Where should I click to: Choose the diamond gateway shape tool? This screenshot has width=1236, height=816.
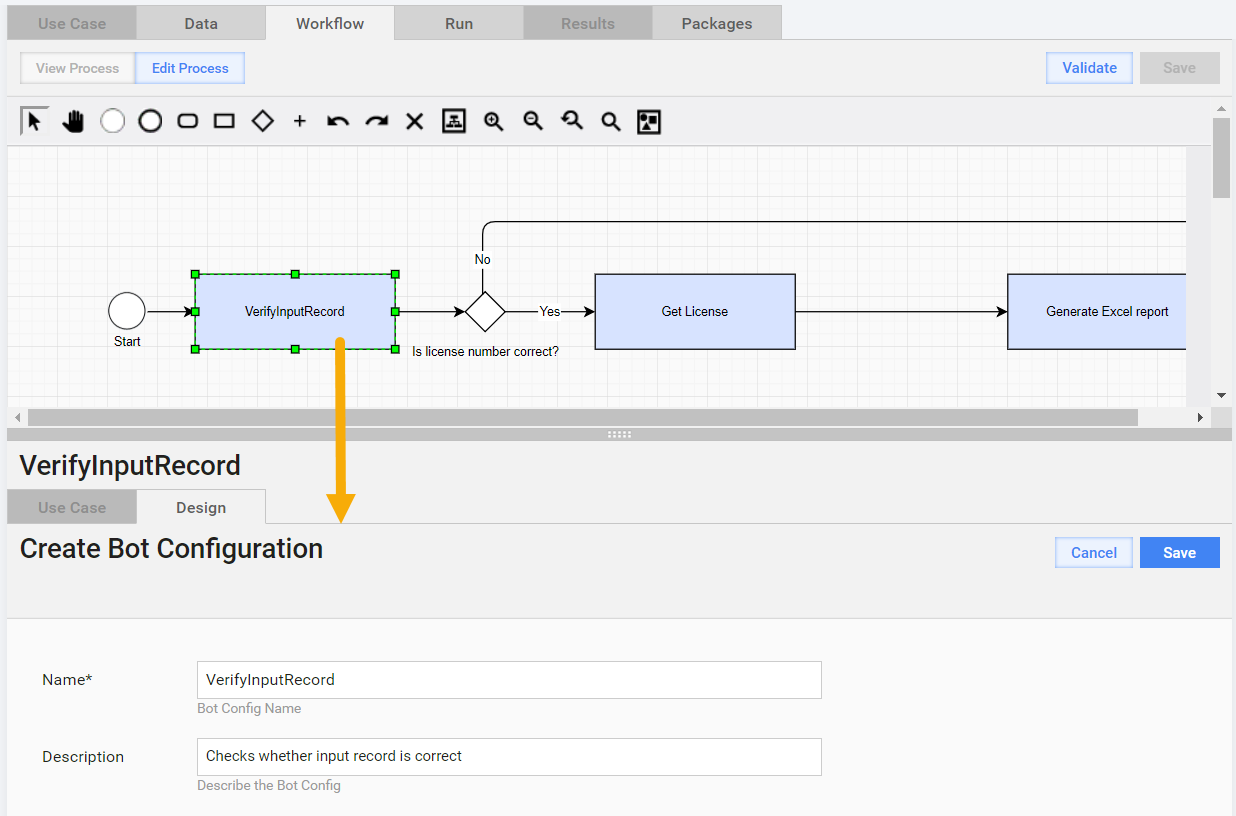pos(262,121)
